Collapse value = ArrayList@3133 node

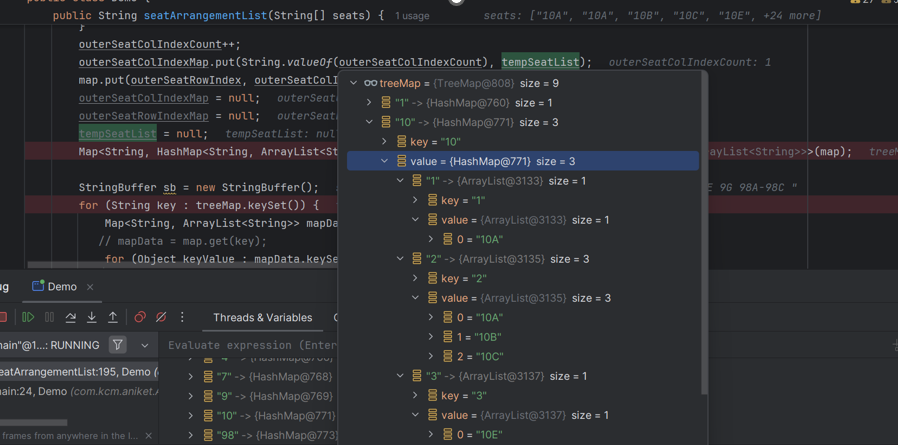click(416, 220)
